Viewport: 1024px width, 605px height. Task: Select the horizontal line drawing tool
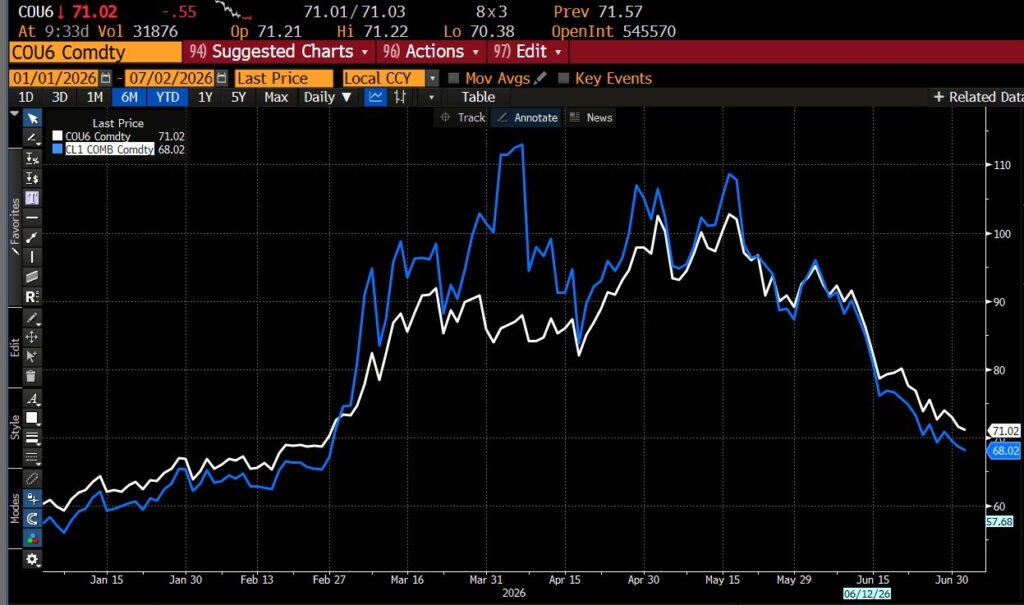tap(32, 218)
